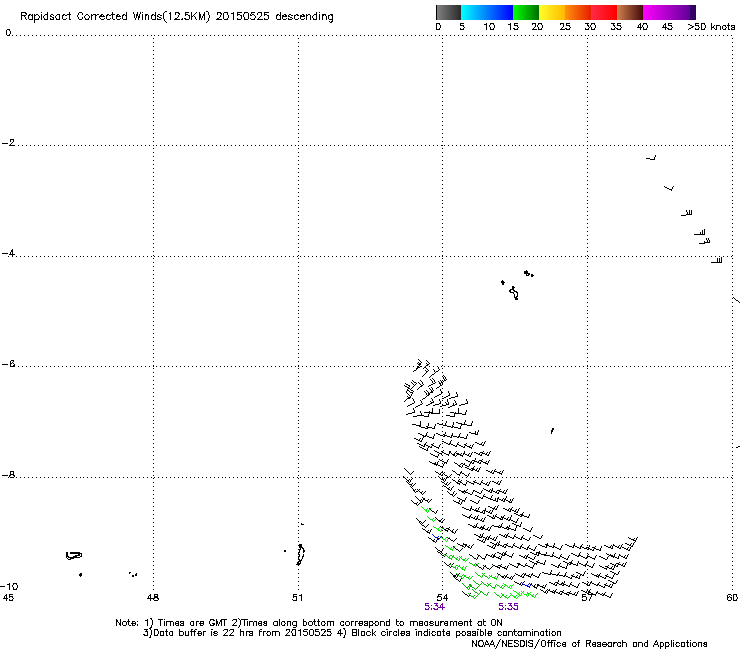Click the NOAA/NESDIS credit line
This screenshot has width=740, height=650.
click(x=589, y=644)
